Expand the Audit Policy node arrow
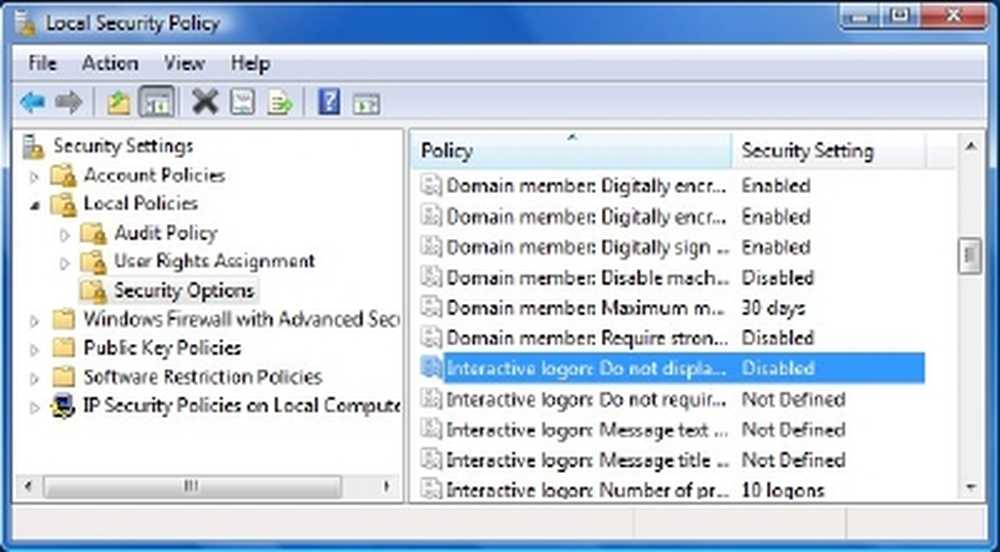This screenshot has width=1000, height=552. 64,235
